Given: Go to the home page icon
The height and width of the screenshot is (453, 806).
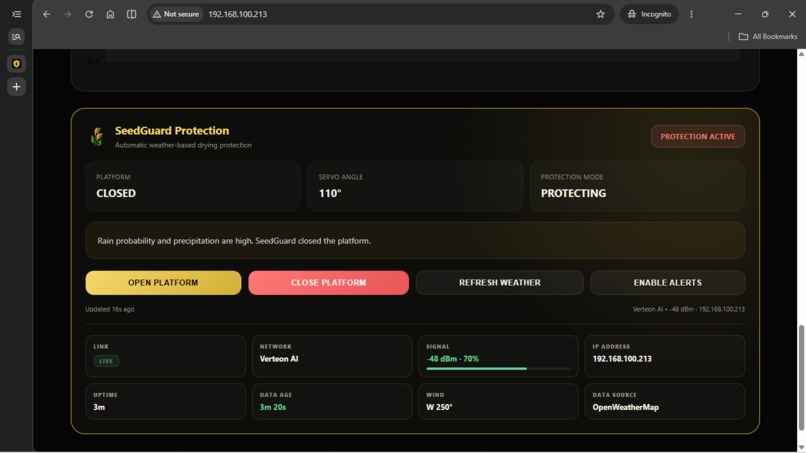Looking at the screenshot, I should click(x=110, y=14).
